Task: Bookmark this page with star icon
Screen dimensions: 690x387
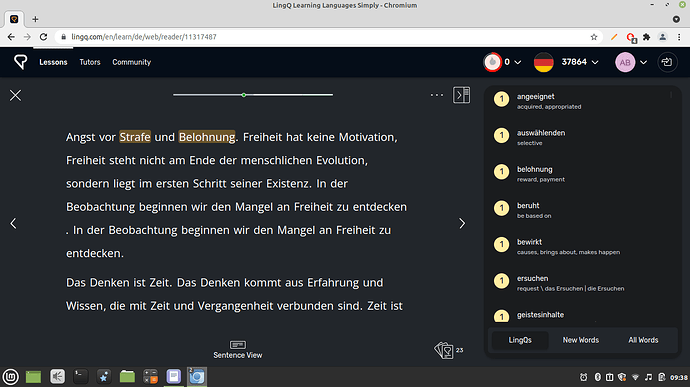Action: tap(594, 37)
